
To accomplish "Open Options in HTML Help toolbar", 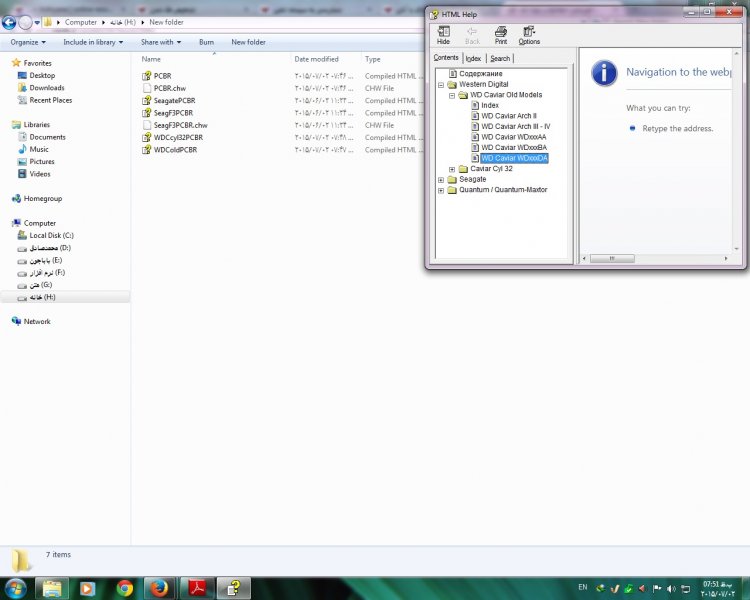I will pos(529,36).
